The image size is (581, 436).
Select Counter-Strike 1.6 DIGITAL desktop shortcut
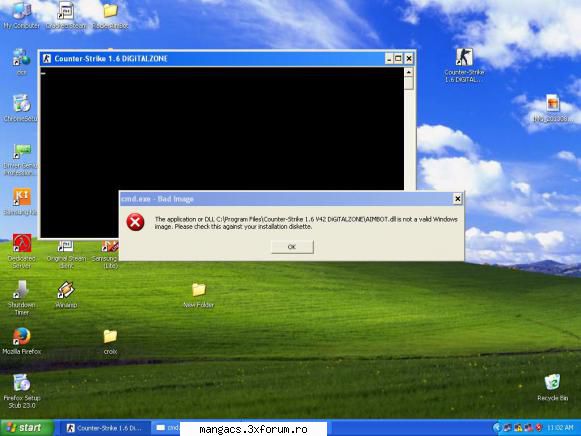(464, 66)
